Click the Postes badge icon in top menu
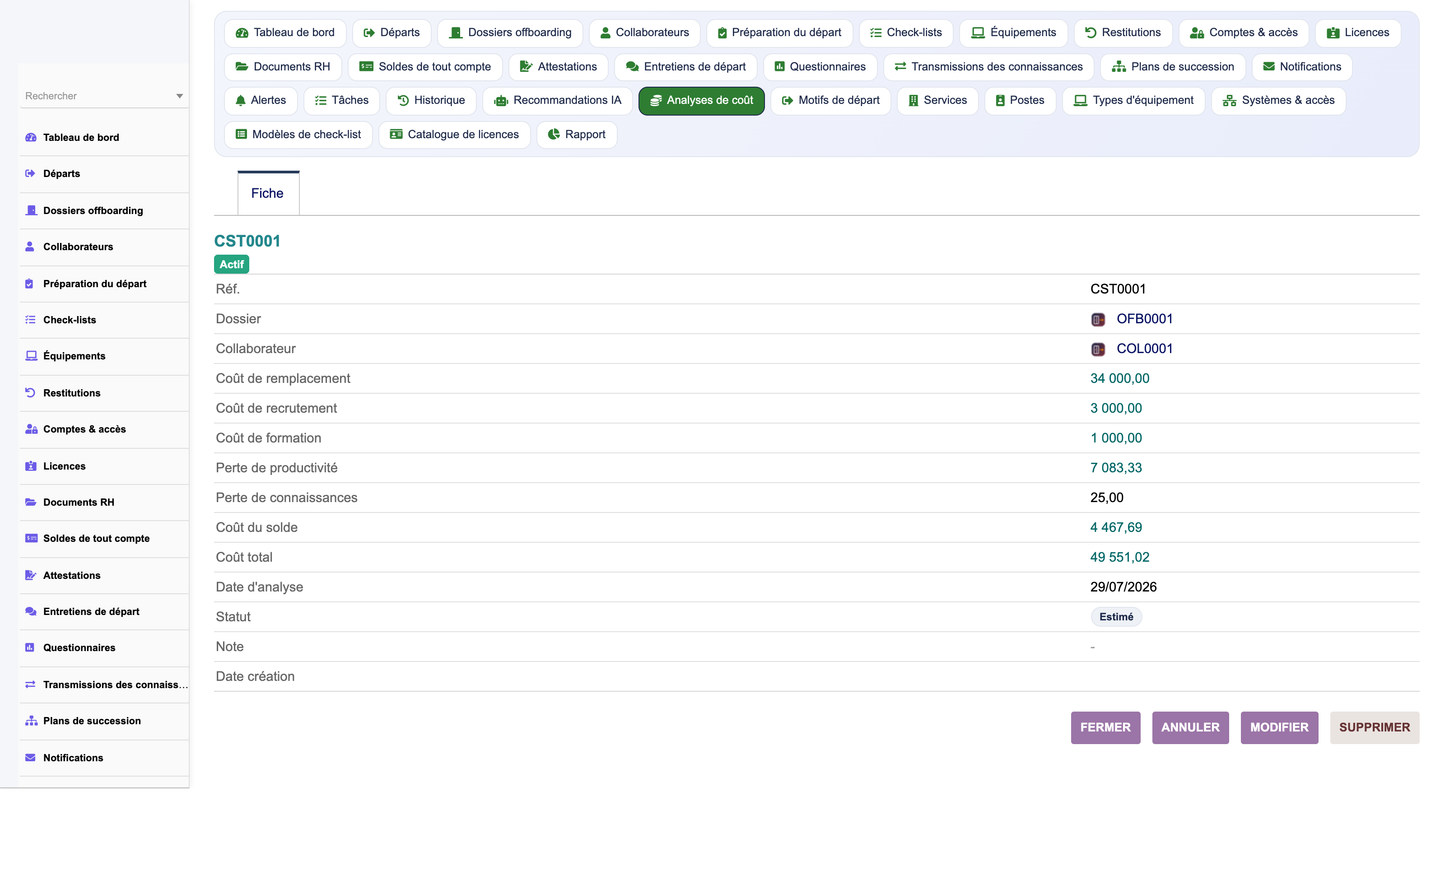Viewport: 1445px width, 894px height. 1000,101
